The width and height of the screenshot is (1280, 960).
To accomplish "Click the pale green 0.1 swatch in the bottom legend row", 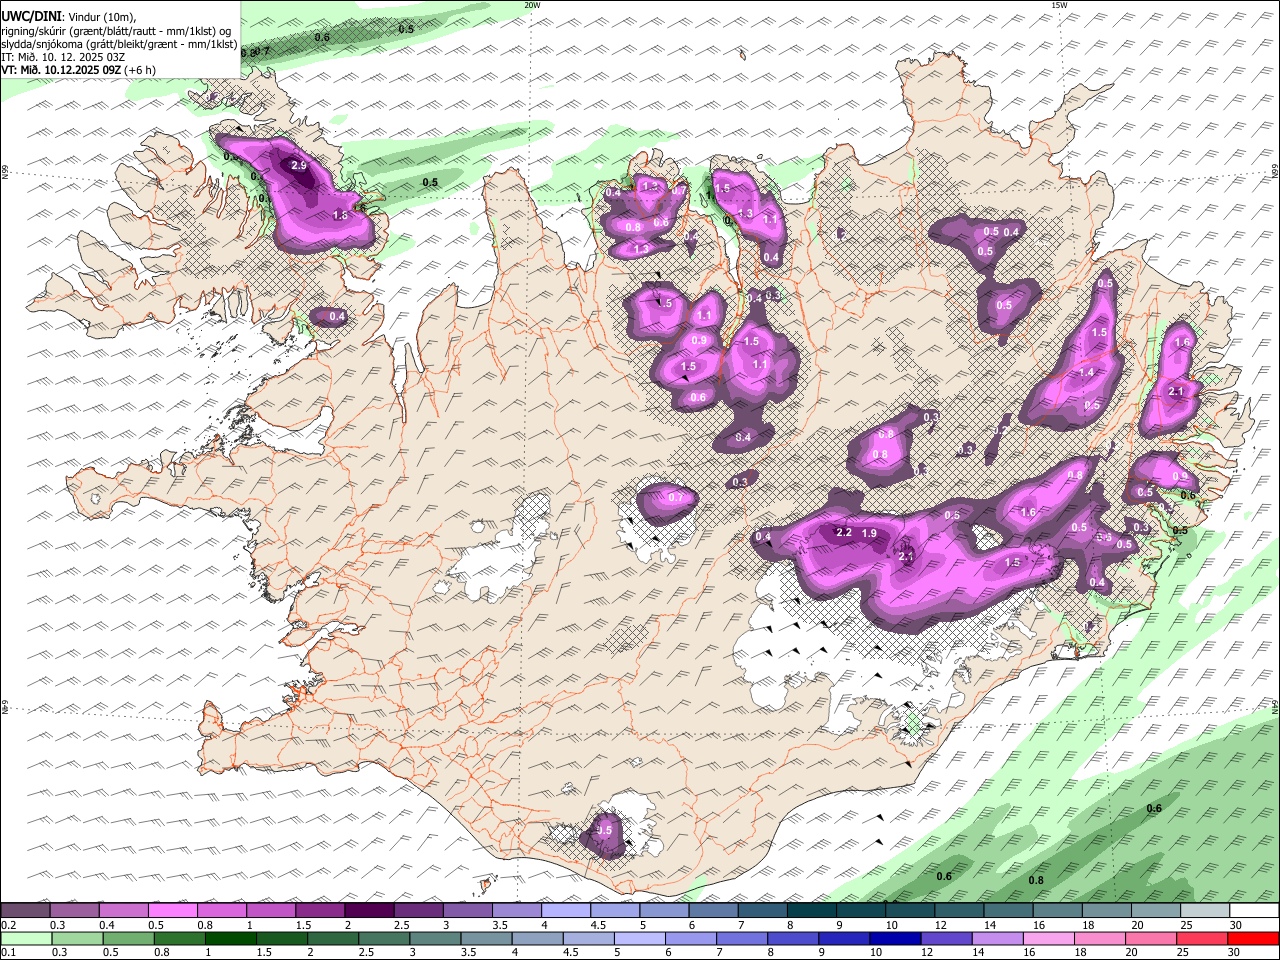I will pyautogui.click(x=26, y=939).
